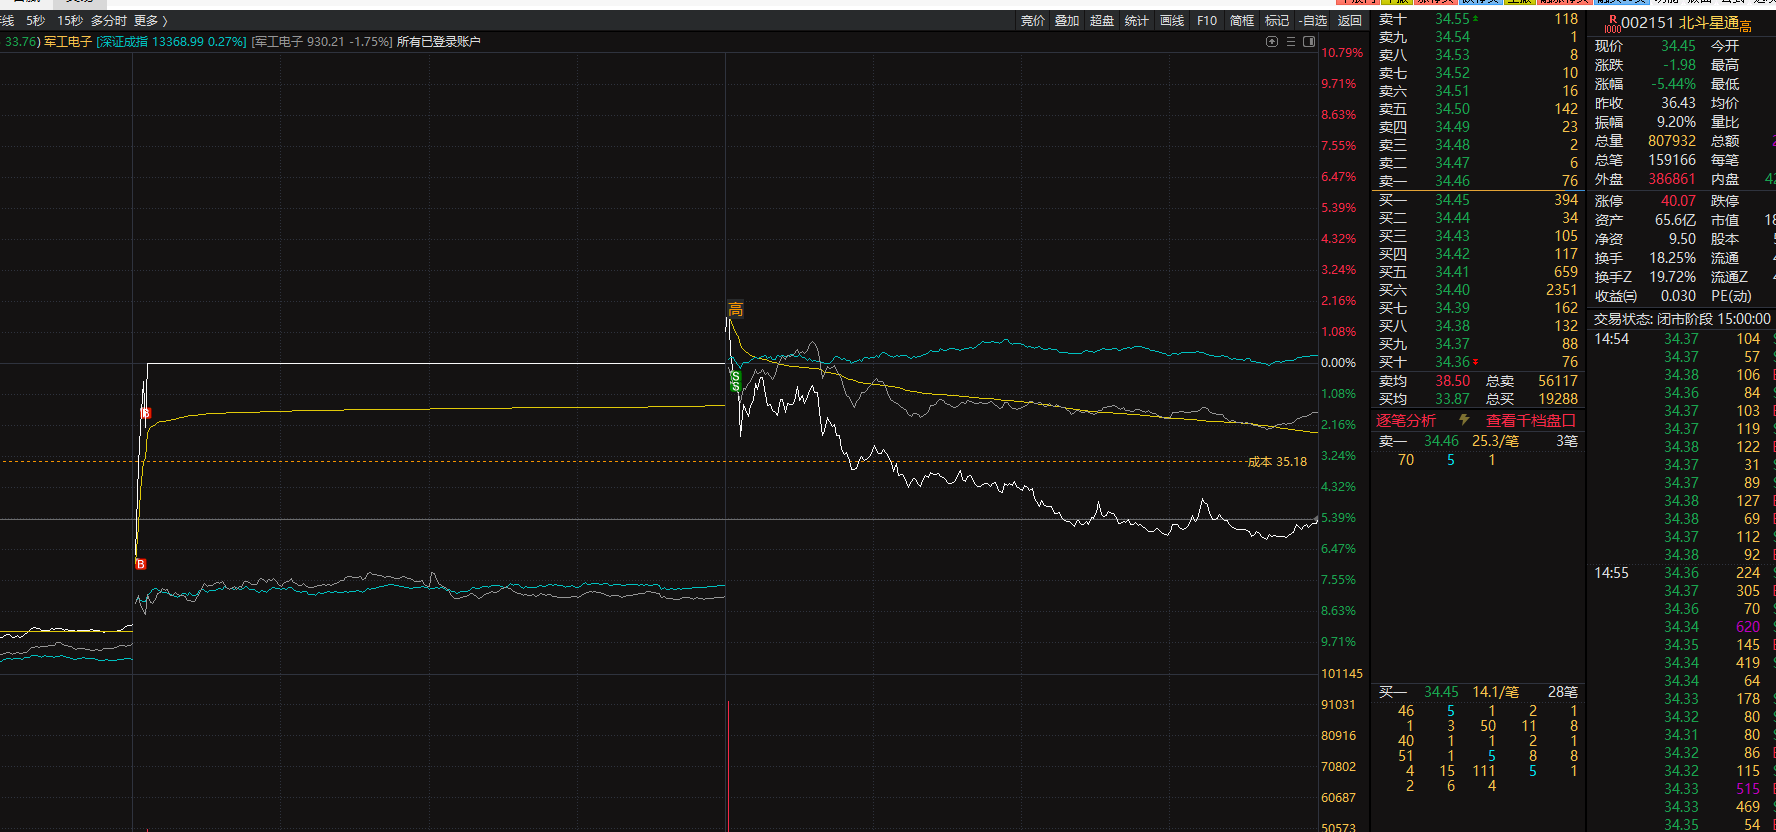Click the 叠加 overlay button
Image resolution: width=1776 pixels, height=832 pixels.
point(1067,20)
